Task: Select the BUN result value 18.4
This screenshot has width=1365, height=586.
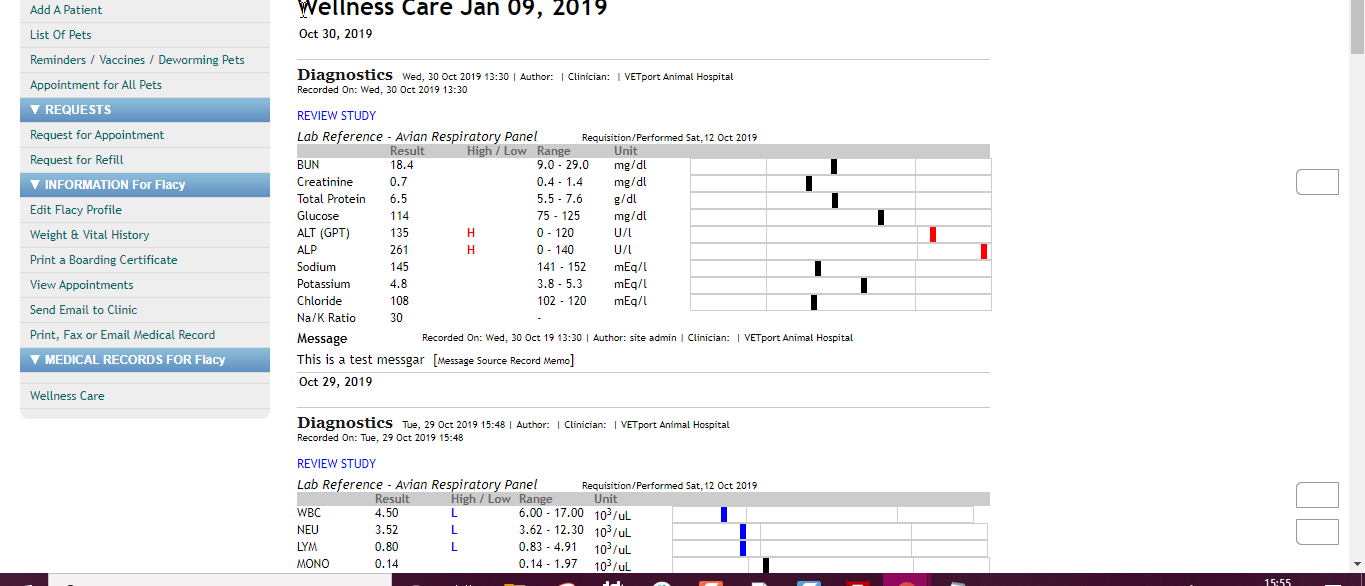Action: tap(402, 165)
